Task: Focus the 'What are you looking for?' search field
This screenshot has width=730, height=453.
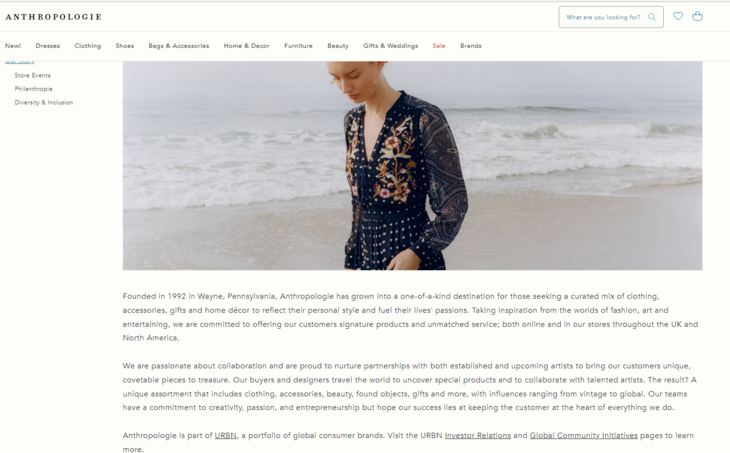Action: pos(611,17)
